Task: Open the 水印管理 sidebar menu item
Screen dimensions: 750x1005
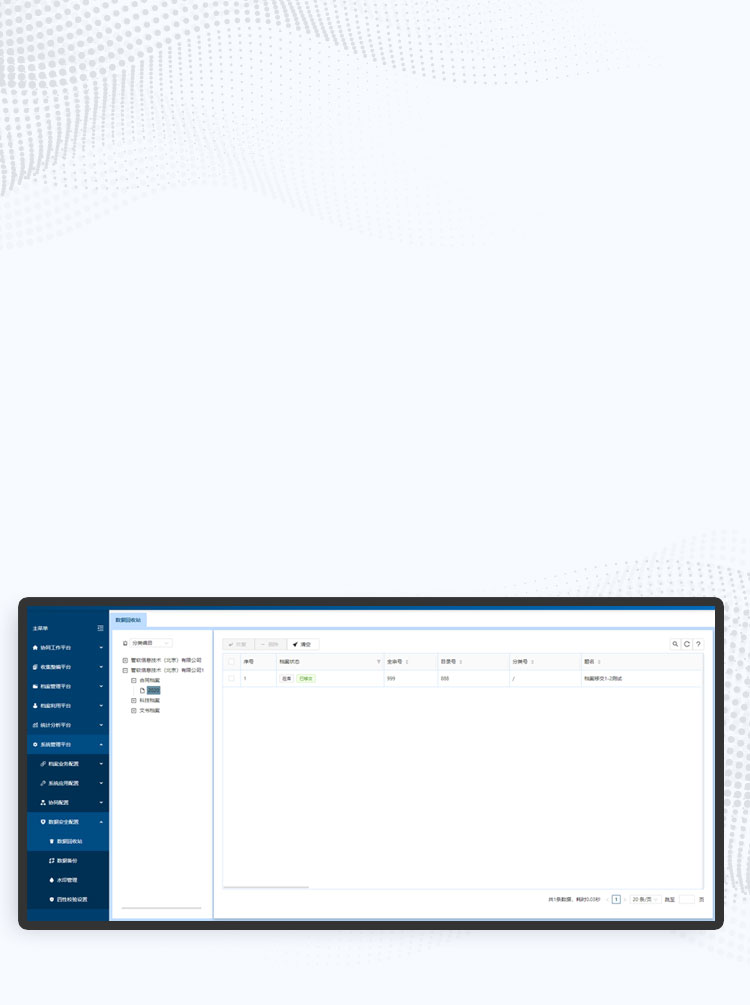Action: [x=68, y=880]
